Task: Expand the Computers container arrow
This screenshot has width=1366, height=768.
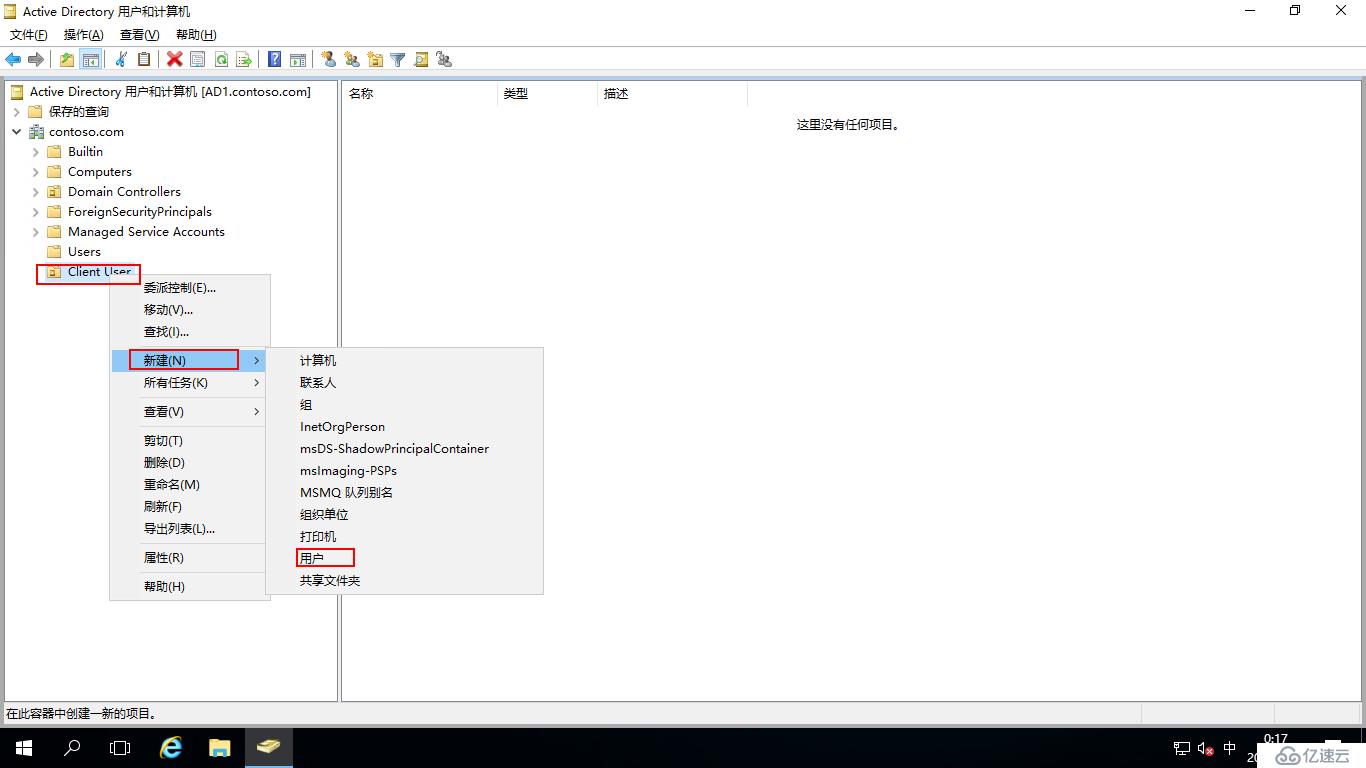Action: click(36, 172)
